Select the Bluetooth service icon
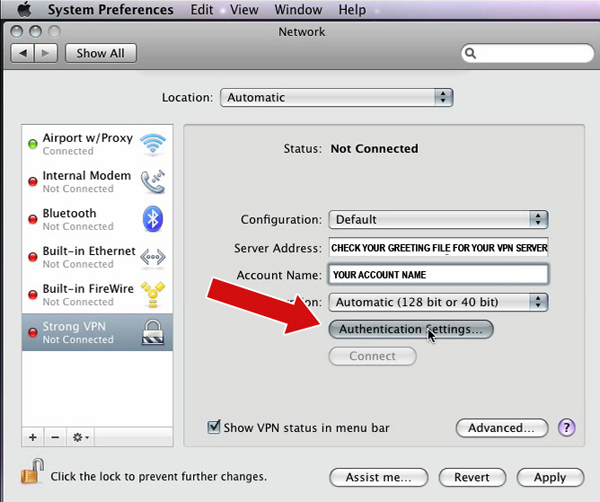Image resolution: width=600 pixels, height=502 pixels. 153,219
